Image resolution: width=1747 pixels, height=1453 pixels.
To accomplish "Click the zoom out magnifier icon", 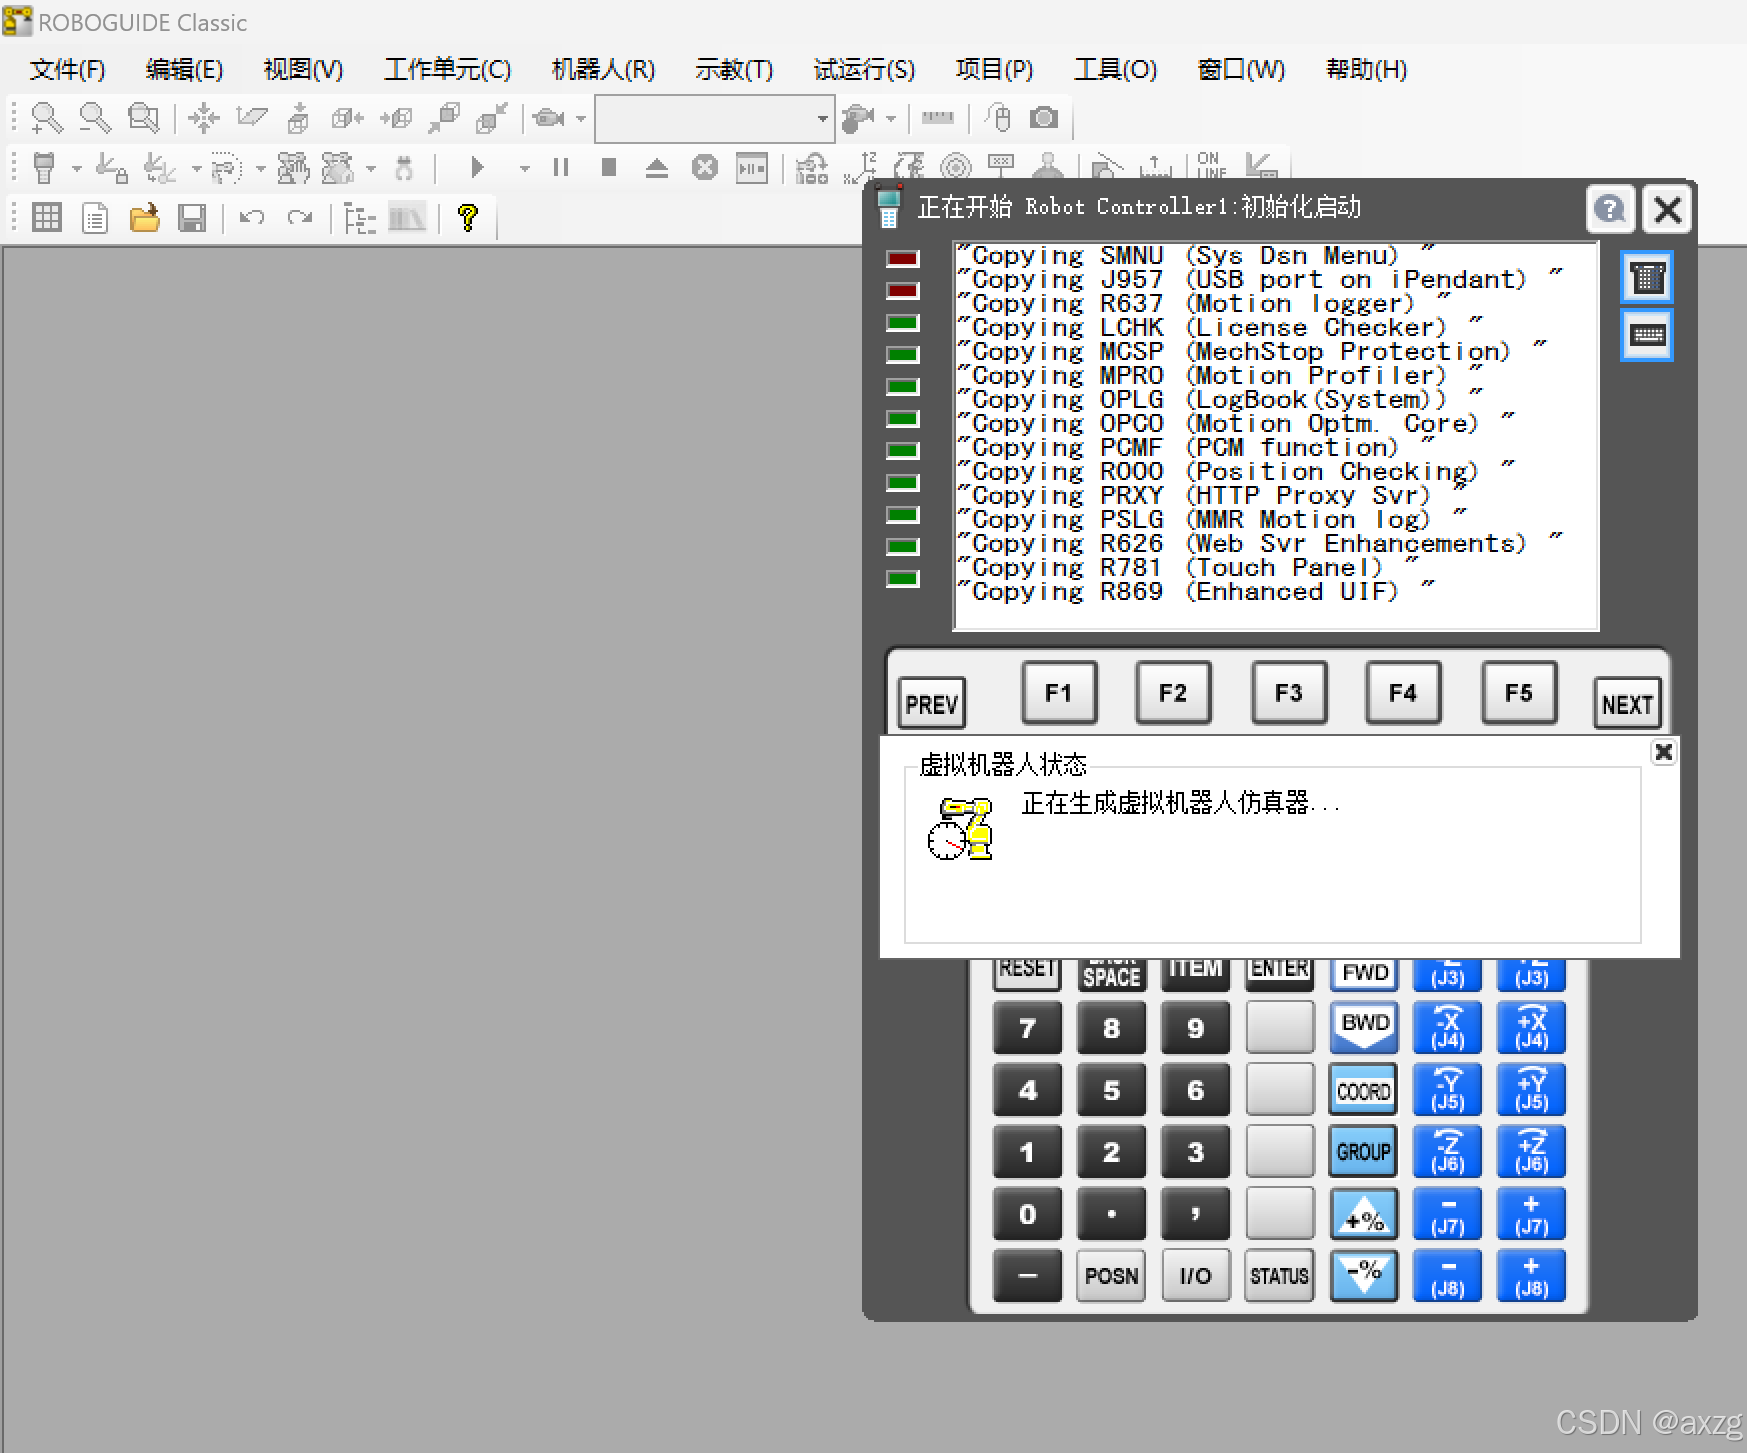I will click(x=95, y=118).
